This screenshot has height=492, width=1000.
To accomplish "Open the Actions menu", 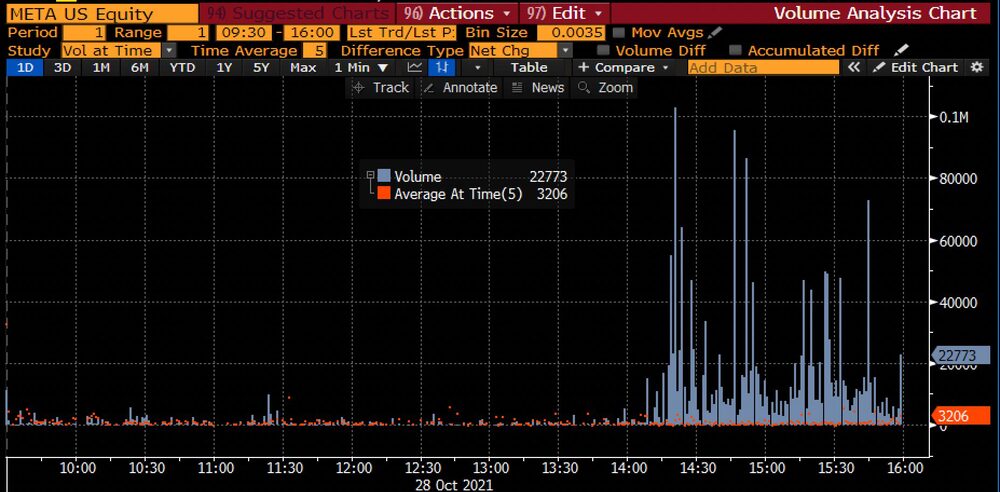I will tap(456, 13).
